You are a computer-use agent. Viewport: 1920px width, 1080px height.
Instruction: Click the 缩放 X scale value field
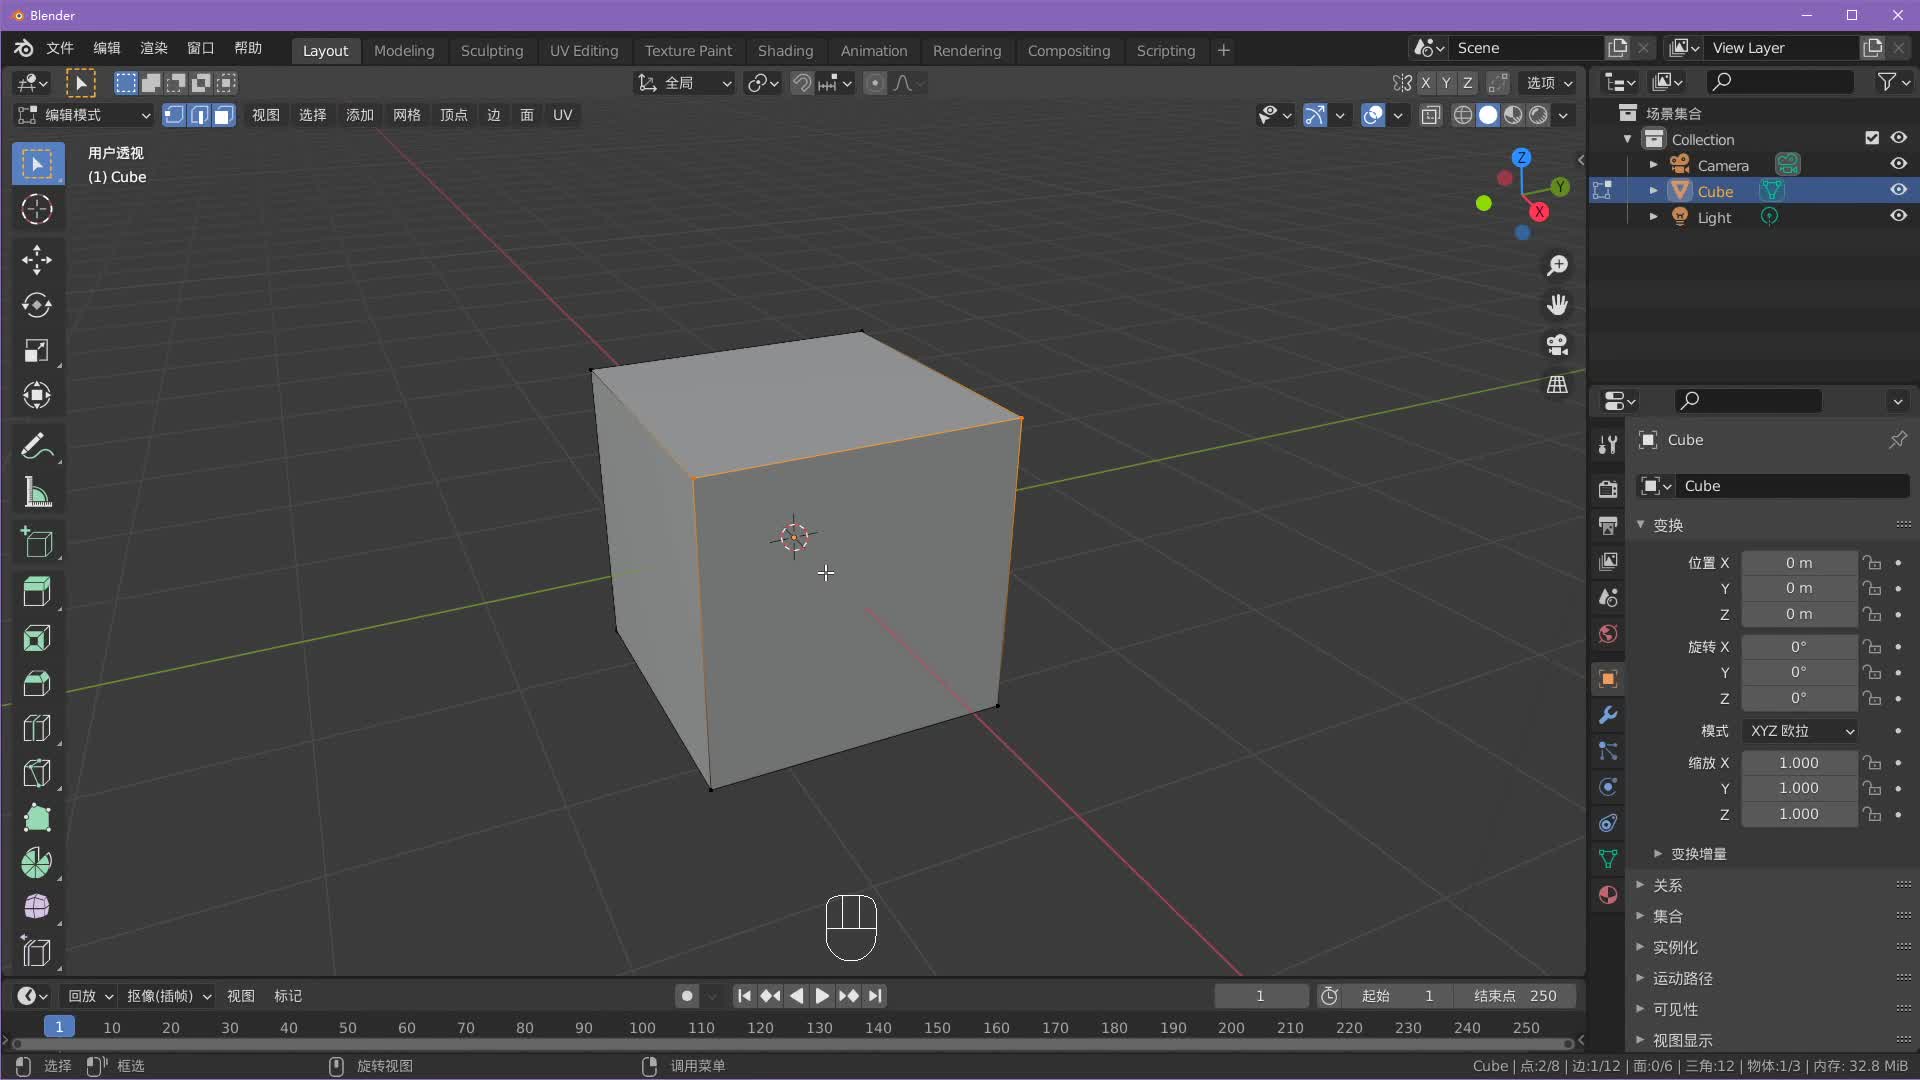1799,763
